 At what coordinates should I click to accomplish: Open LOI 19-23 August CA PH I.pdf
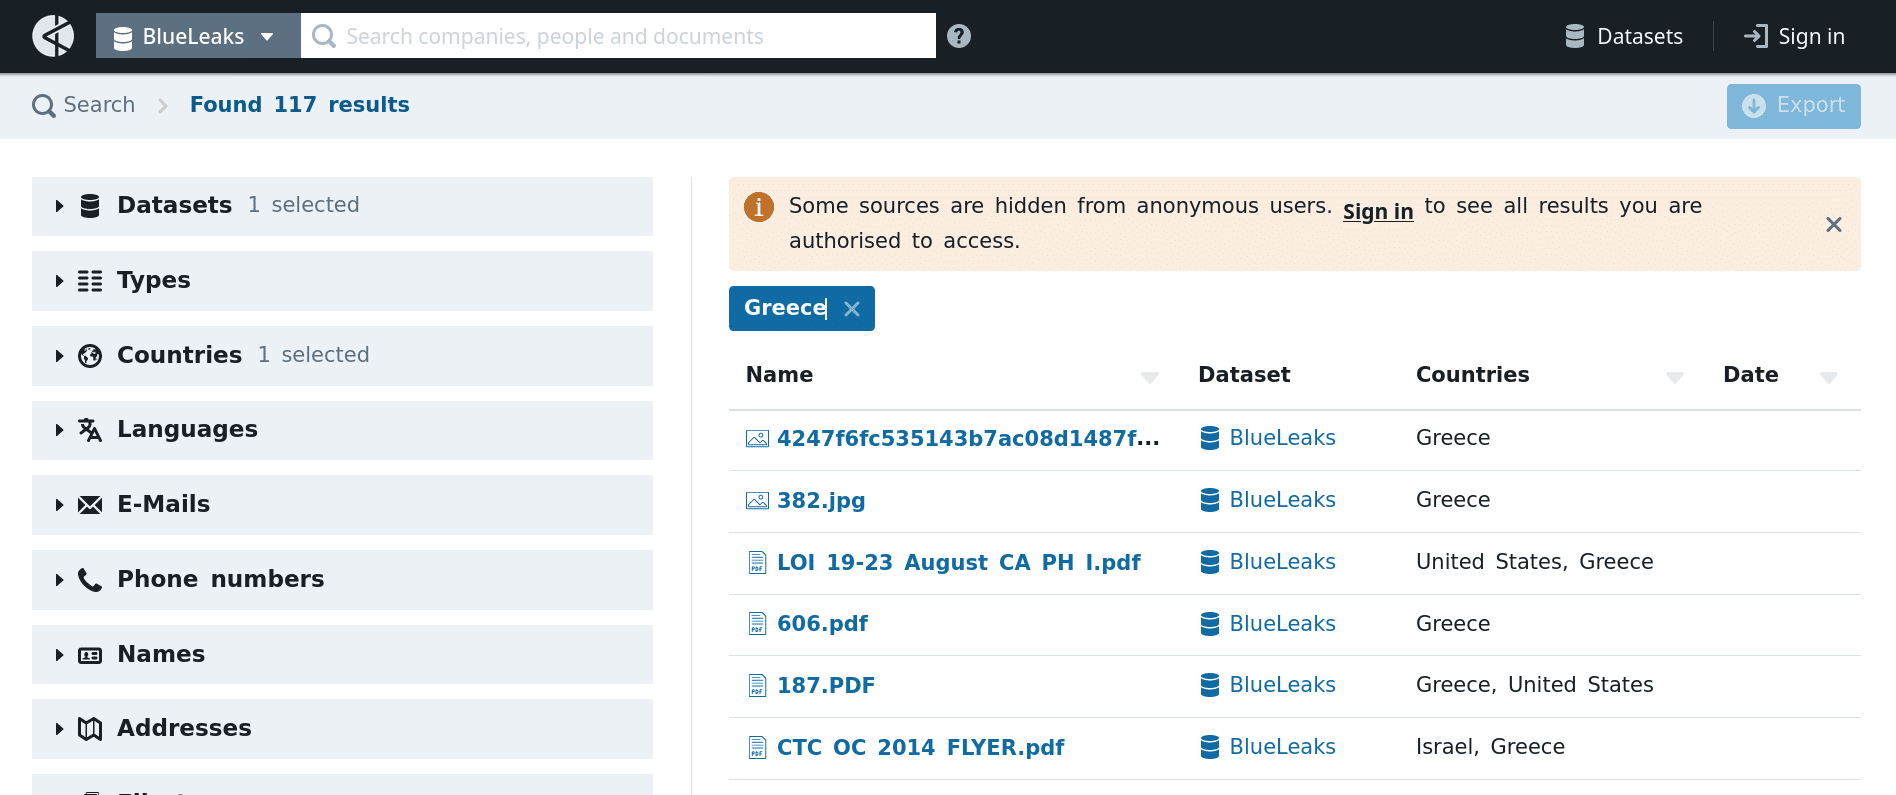958,562
